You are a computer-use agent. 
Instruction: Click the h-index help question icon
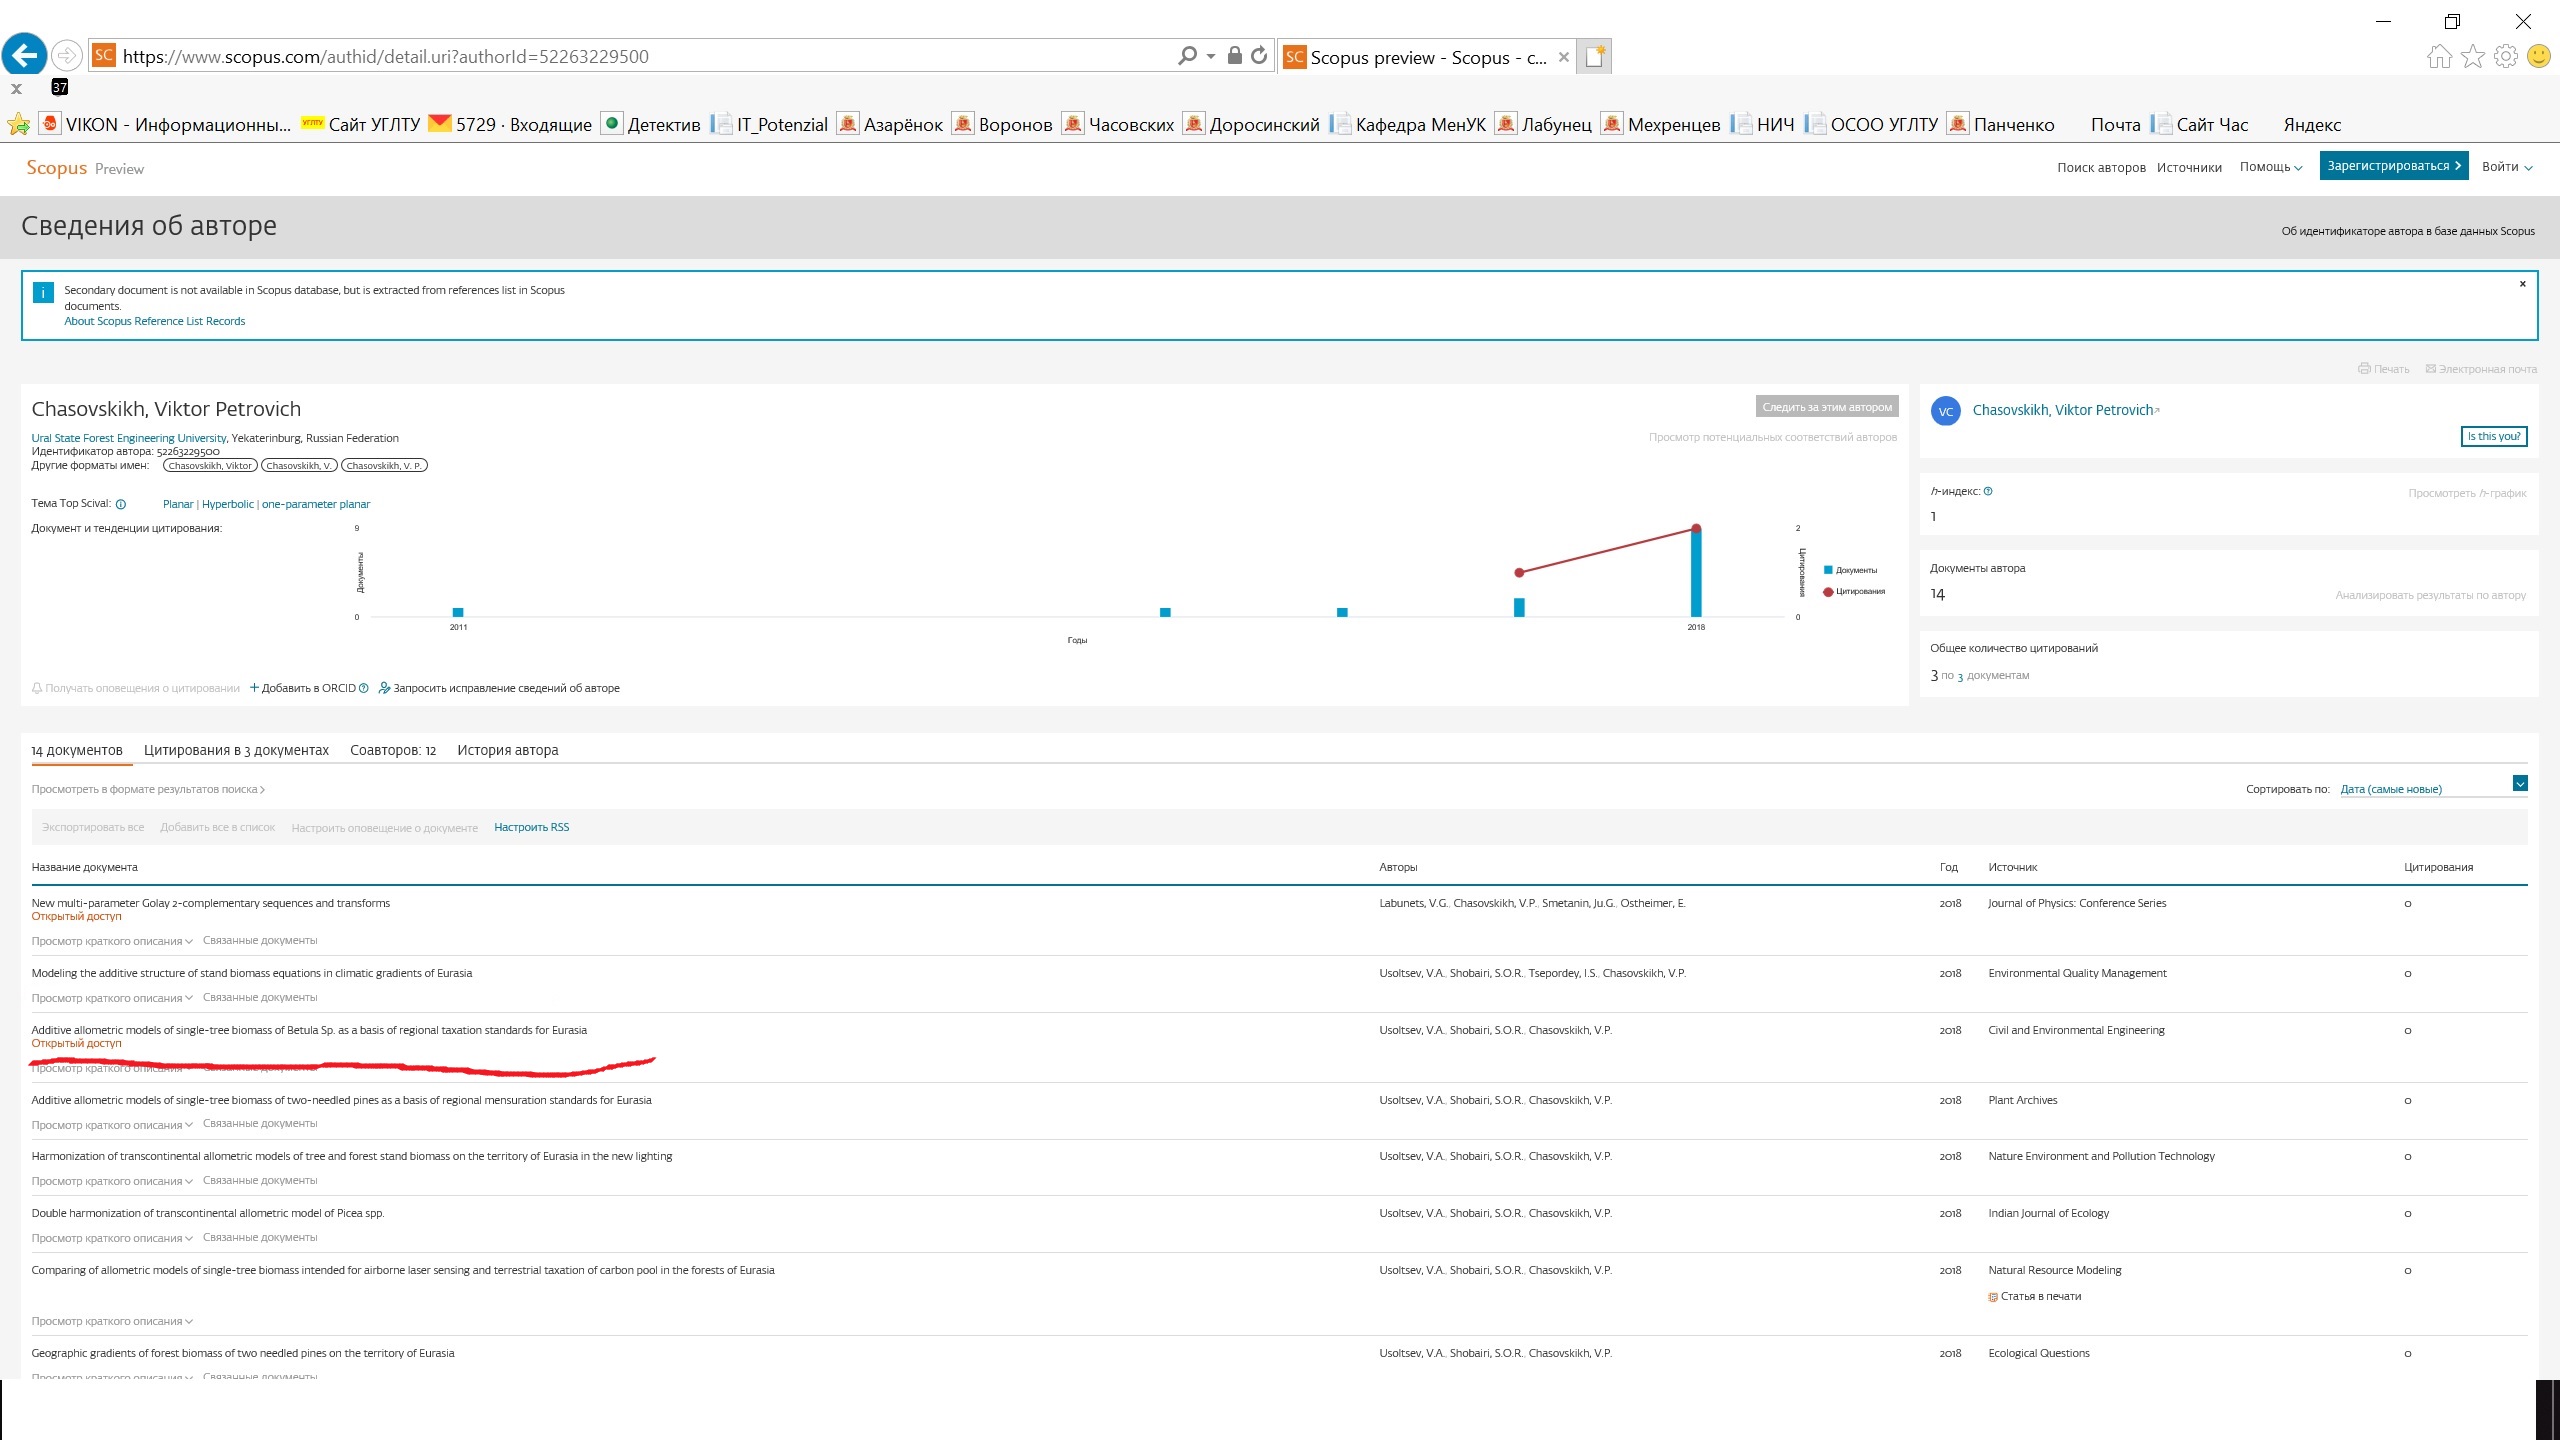1988,491
